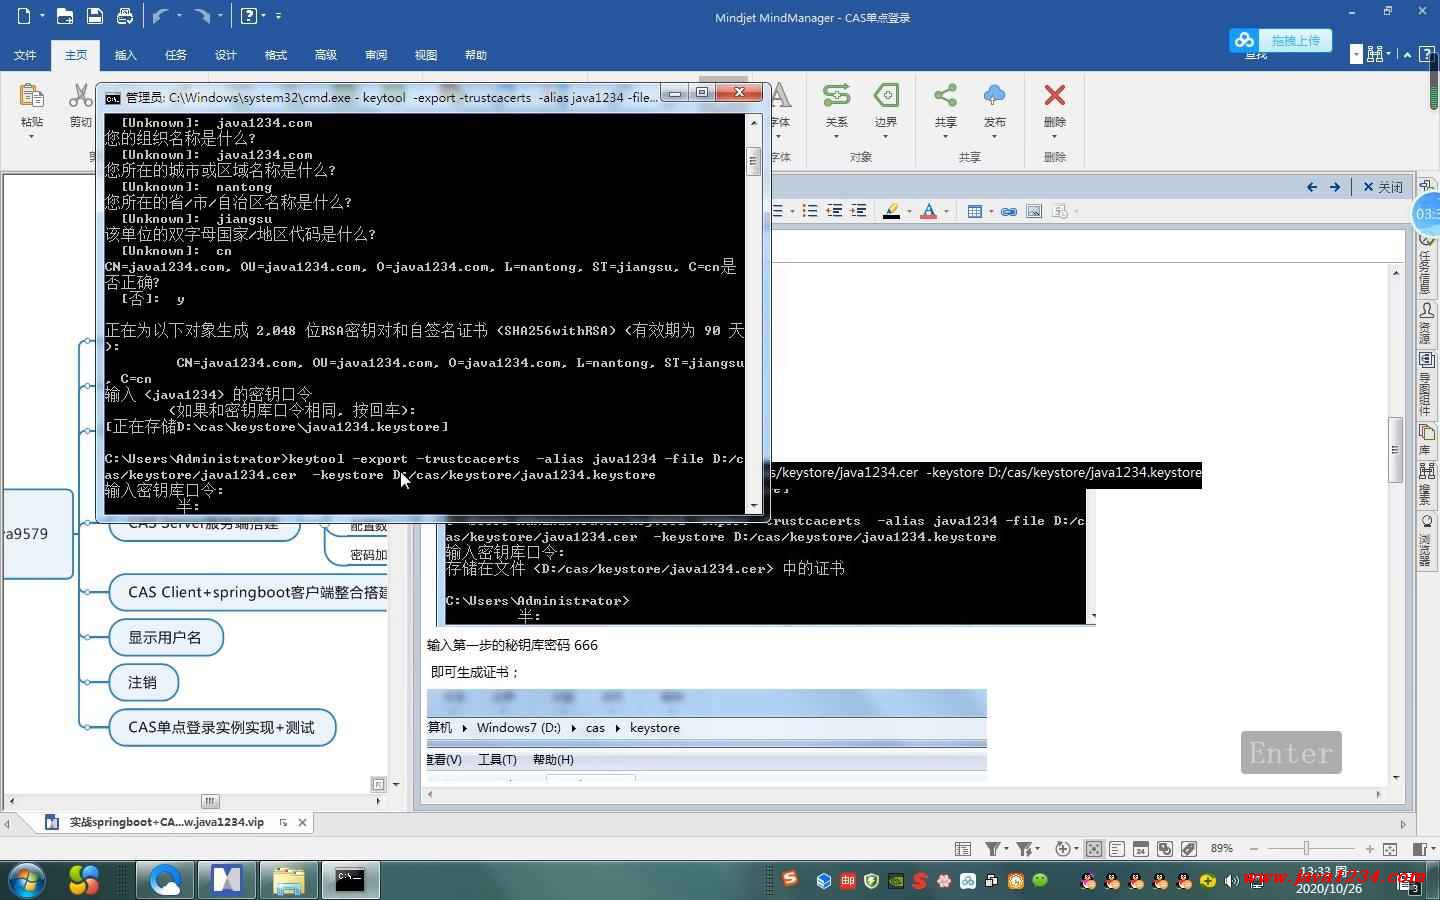Image resolution: width=1440 pixels, height=900 pixels.
Task: Click the font color A icon
Action: tap(929, 211)
